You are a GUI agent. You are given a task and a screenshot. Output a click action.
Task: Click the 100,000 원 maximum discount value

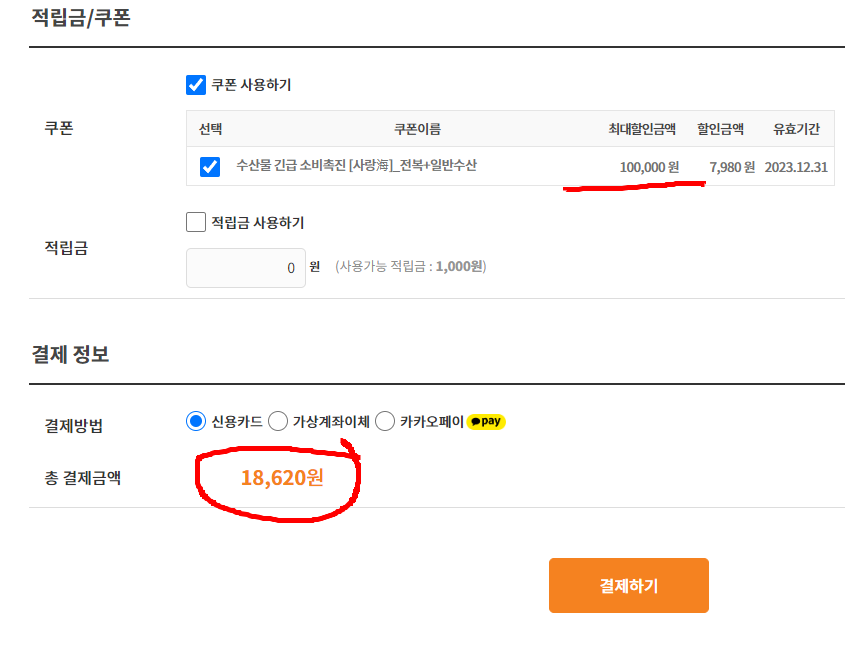tap(649, 167)
